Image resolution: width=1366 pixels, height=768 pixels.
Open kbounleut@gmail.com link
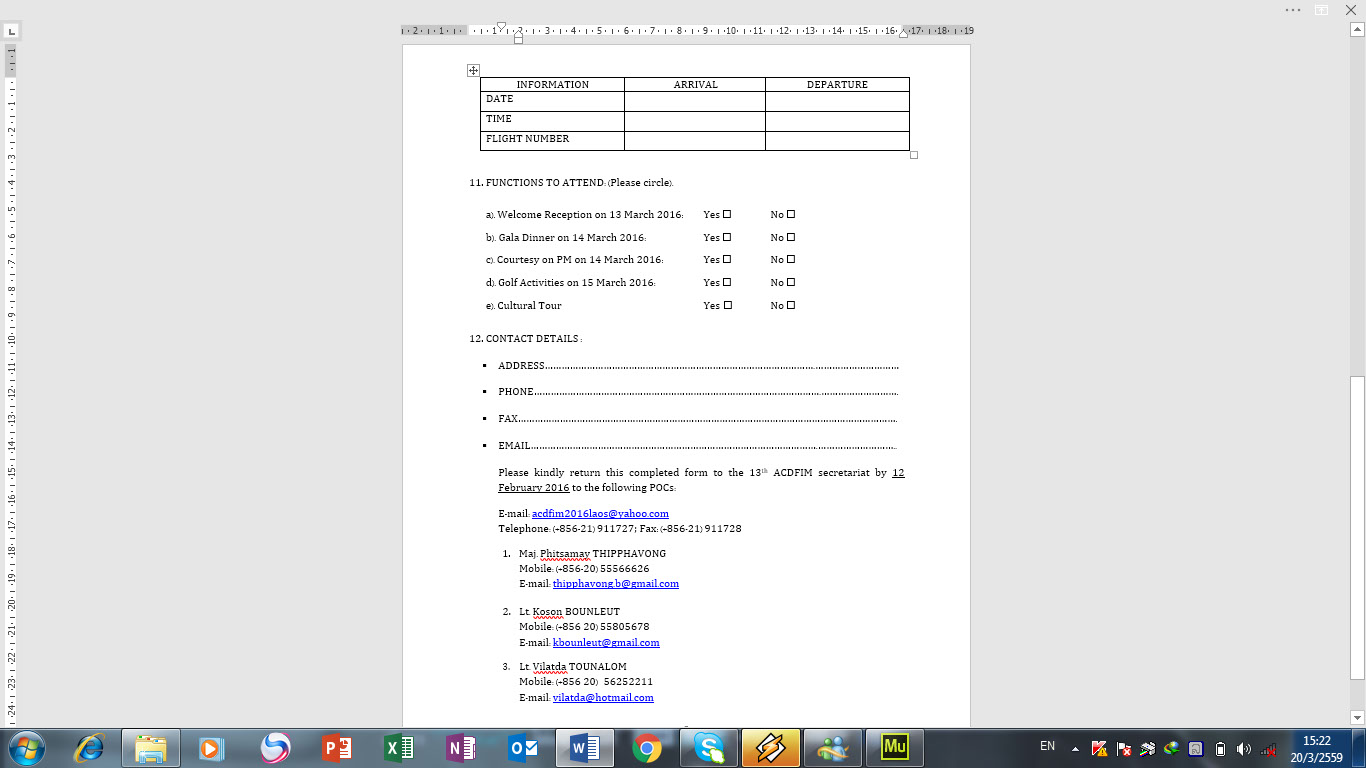pyautogui.click(x=606, y=643)
